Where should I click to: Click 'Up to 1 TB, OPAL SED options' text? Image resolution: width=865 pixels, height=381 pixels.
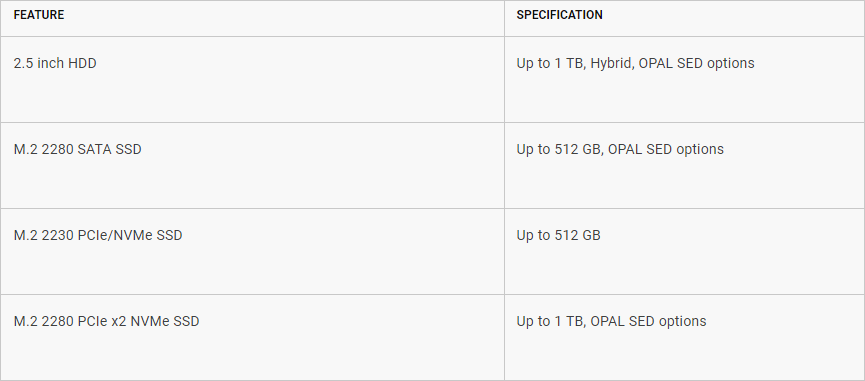611,321
